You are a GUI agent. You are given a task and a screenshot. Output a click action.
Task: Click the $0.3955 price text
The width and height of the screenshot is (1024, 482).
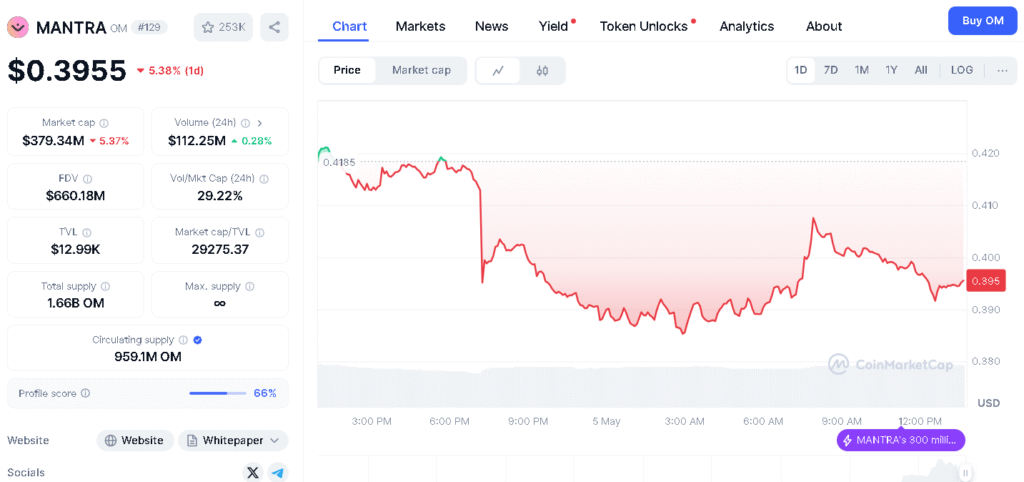coord(67,71)
